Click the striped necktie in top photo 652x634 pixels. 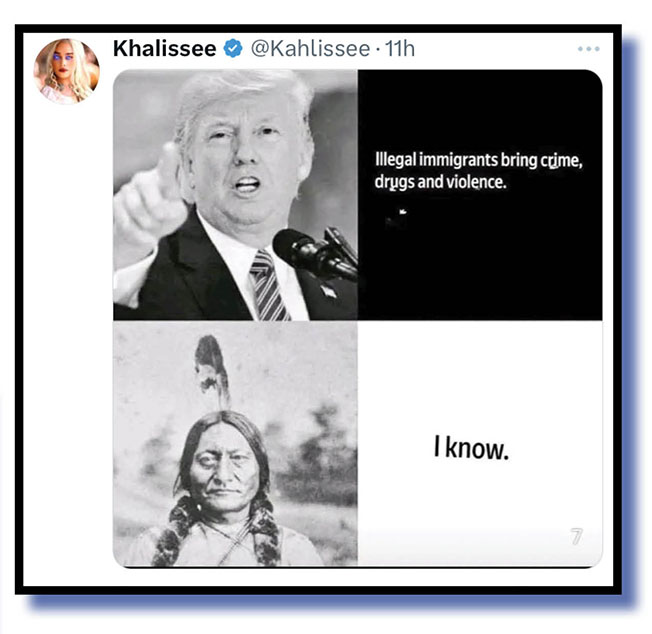269,286
